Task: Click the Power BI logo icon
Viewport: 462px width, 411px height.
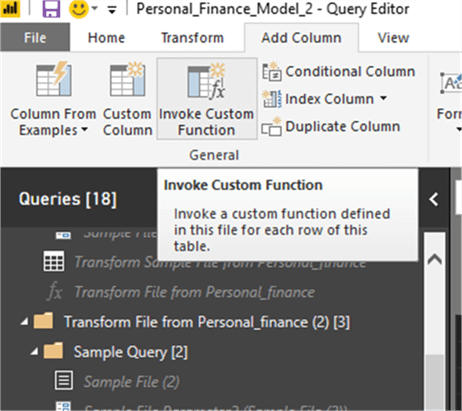Action: tap(10, 8)
